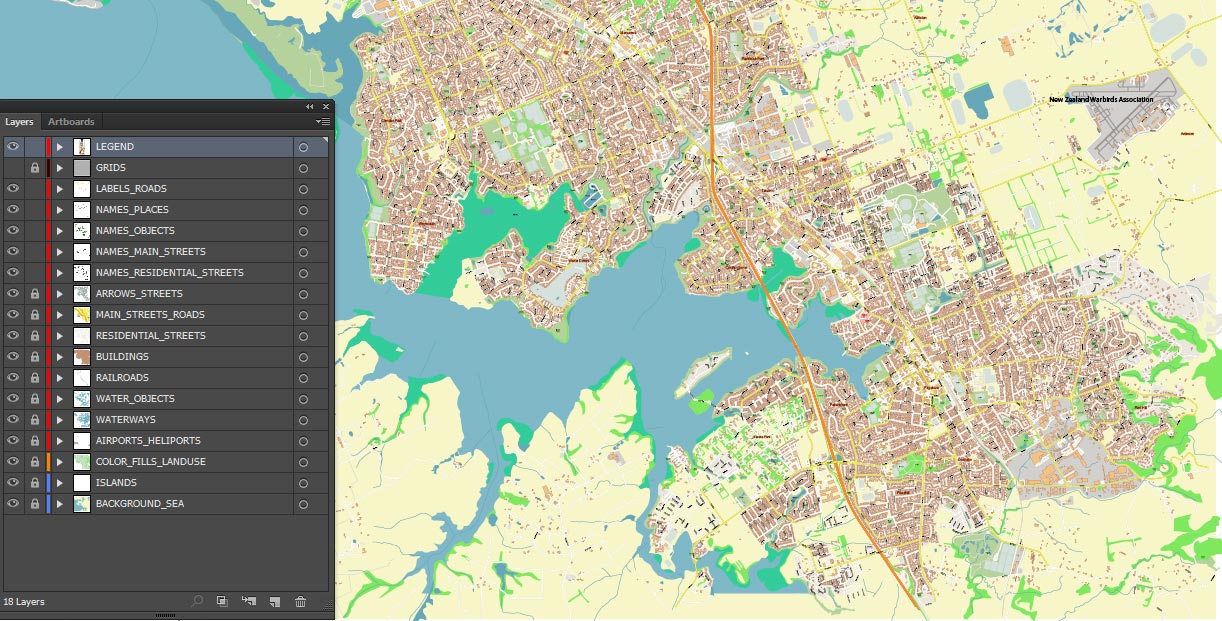Expand the WATER_OBJECTS layer
1222x621 pixels.
(x=60, y=399)
